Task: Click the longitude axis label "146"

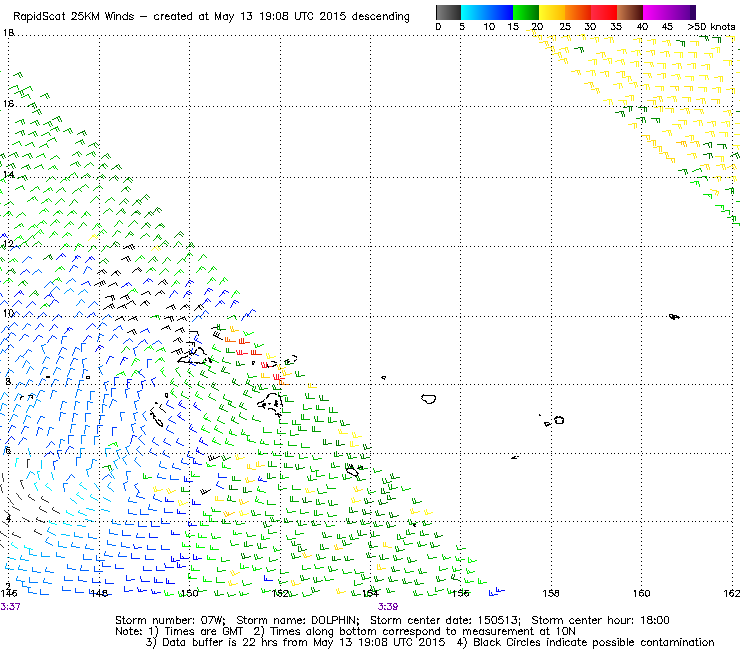Action: click(x=9, y=593)
